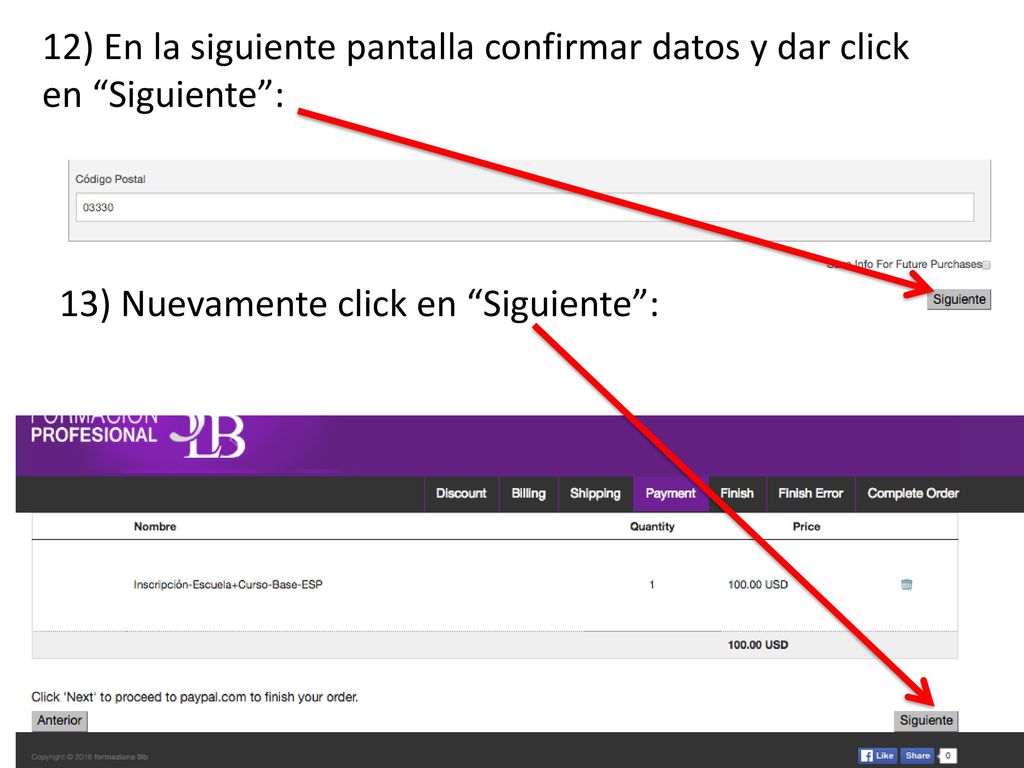Click the LB Formación Profesional logo
The height and width of the screenshot is (768, 1024).
(138, 436)
